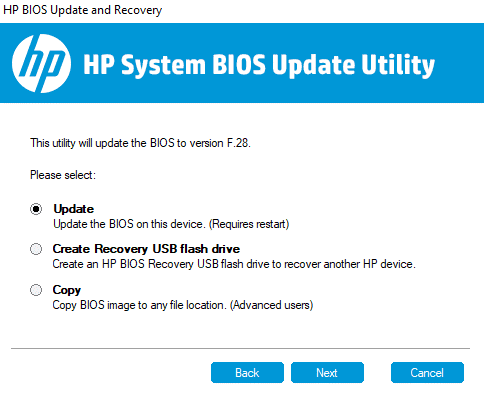Screen dimensions: 484x395
Task: Click the HP BIOS Update and Recovery title bar
Action: click(x=83, y=10)
